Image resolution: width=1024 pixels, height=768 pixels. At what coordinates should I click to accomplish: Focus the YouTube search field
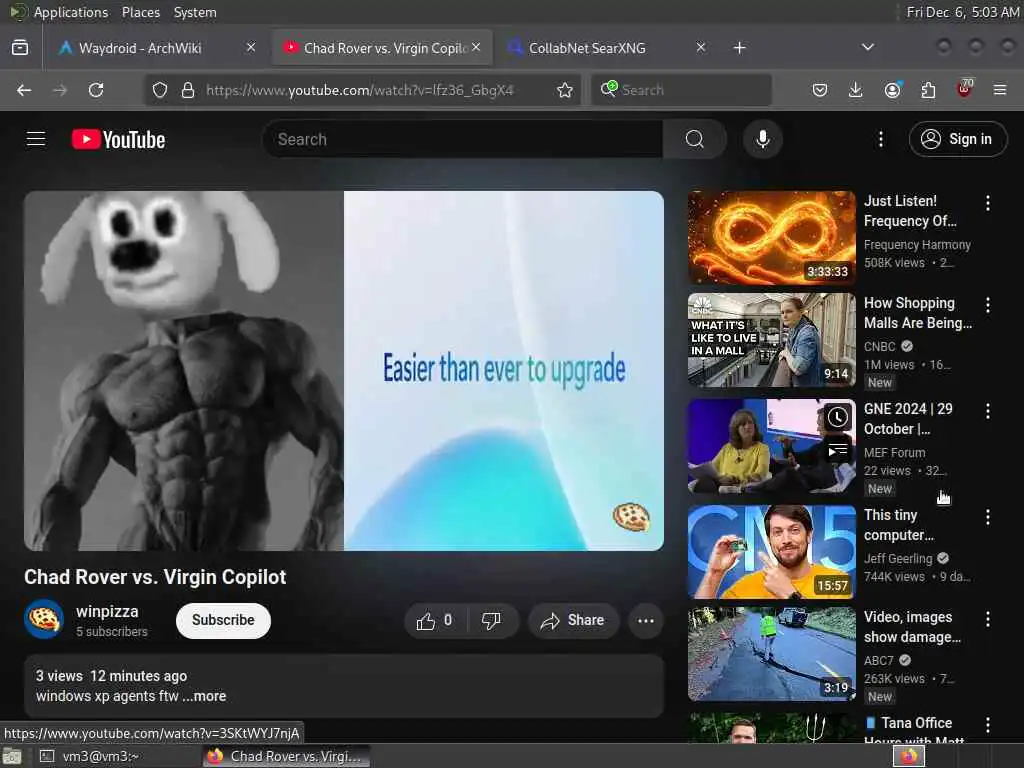(462, 139)
